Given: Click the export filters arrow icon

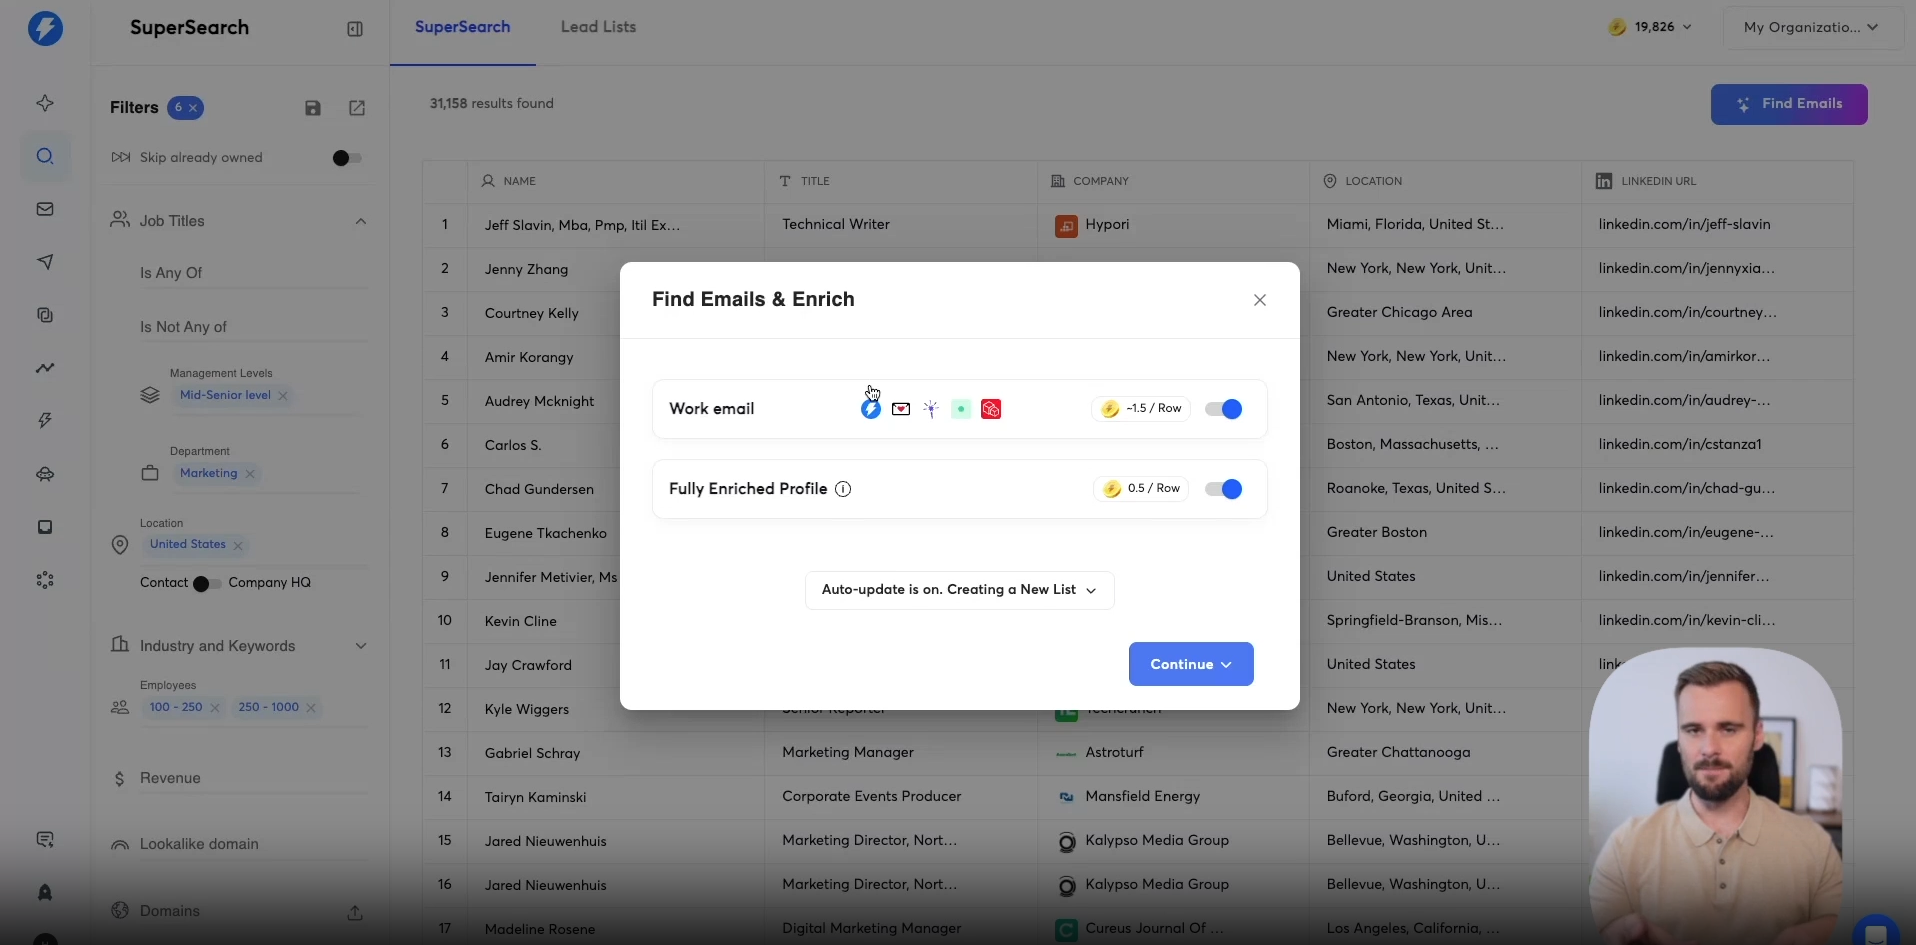Looking at the screenshot, I should [x=357, y=108].
